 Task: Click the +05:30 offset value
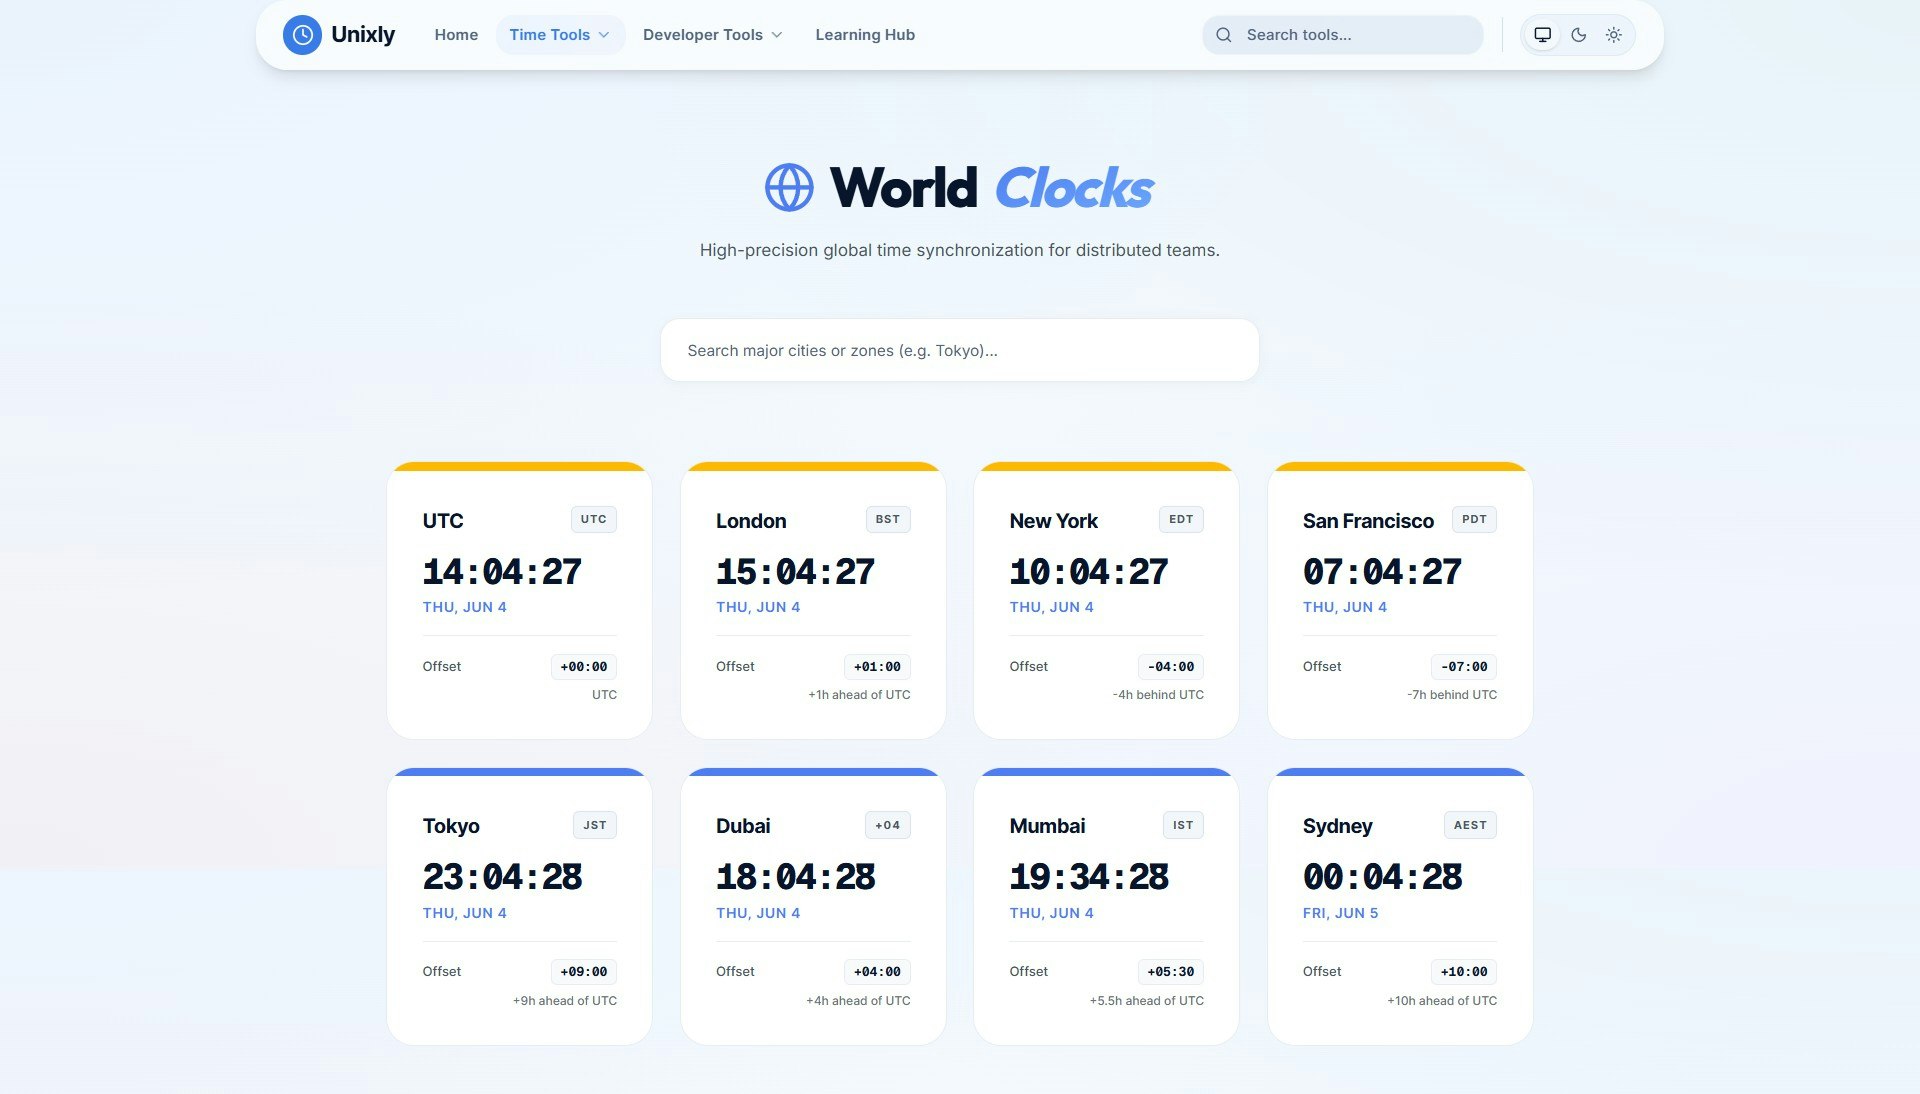pyautogui.click(x=1171, y=972)
